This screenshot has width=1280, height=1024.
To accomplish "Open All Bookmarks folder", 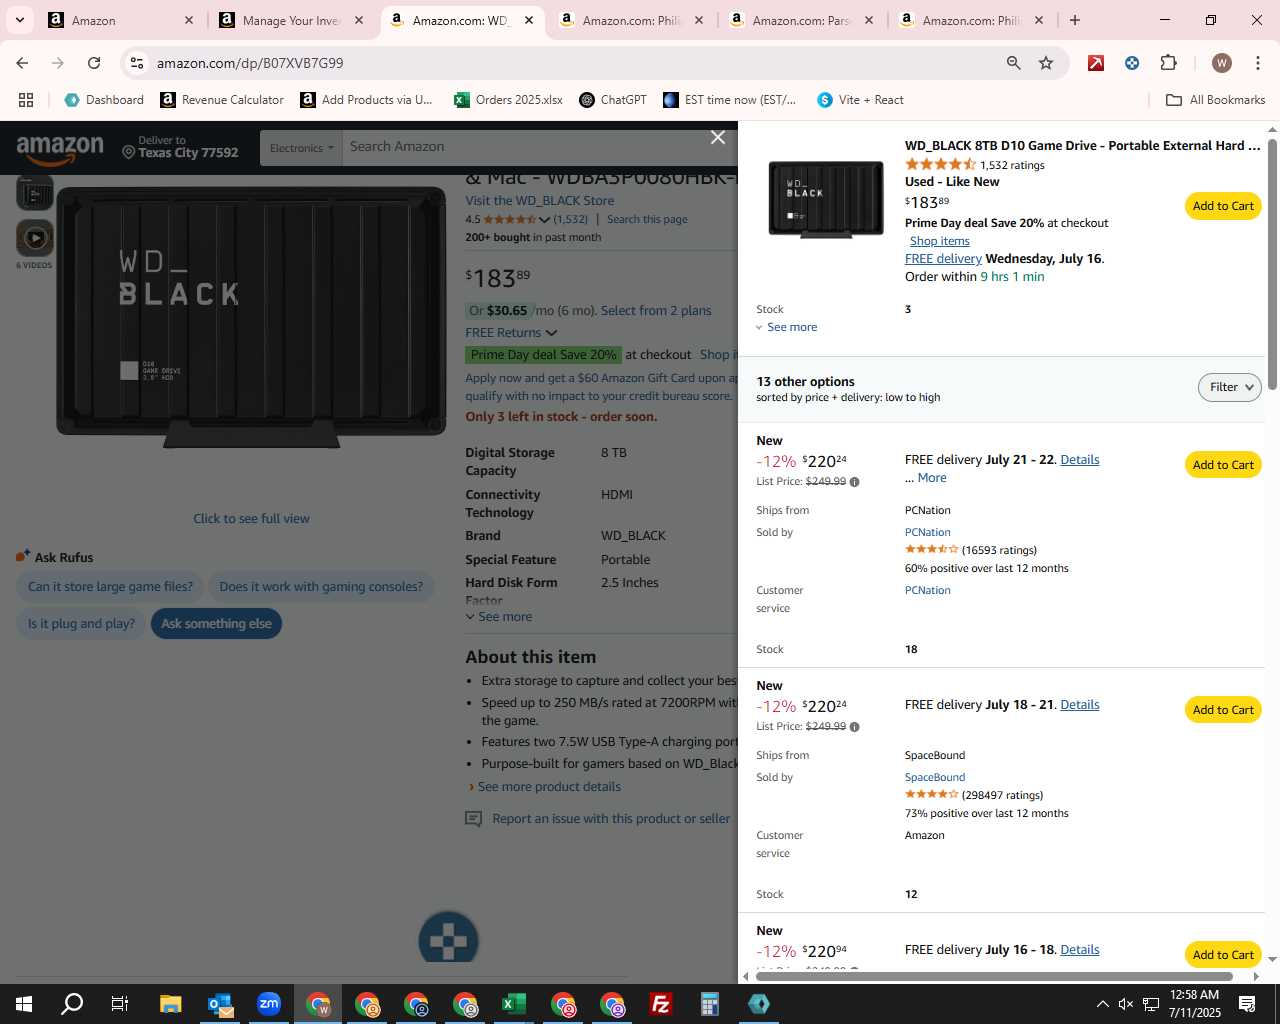I will (x=1216, y=100).
